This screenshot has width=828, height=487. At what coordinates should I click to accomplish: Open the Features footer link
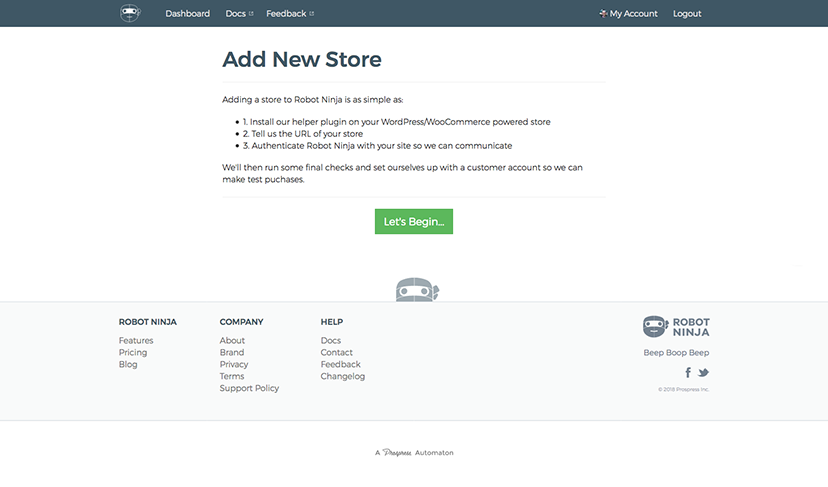pos(136,341)
